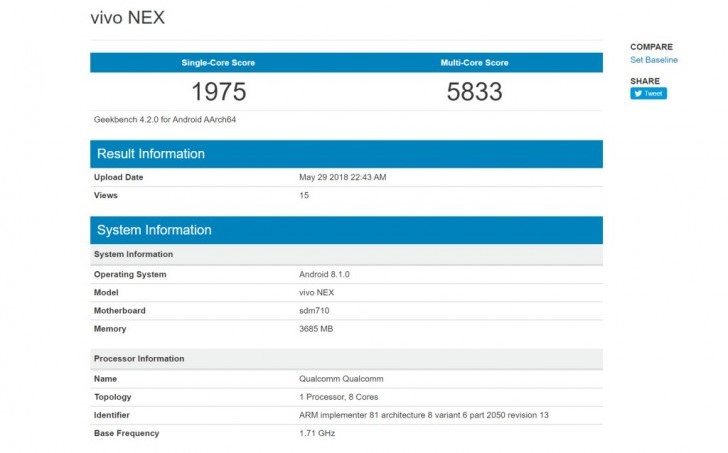Click the Name label under Processor Information

(105, 379)
